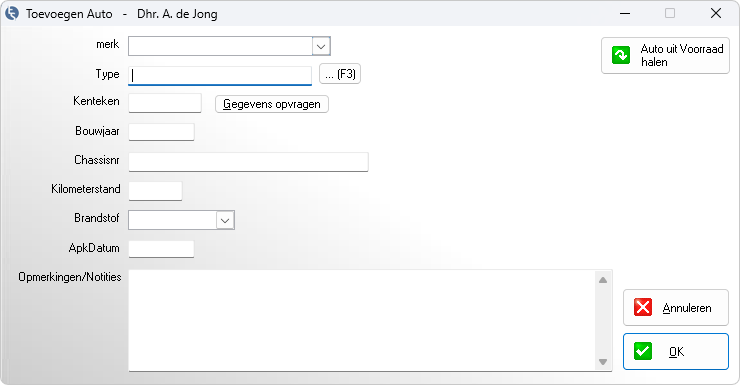Focus the Kilometerstand field
The width and height of the screenshot is (740, 385).
155,191
